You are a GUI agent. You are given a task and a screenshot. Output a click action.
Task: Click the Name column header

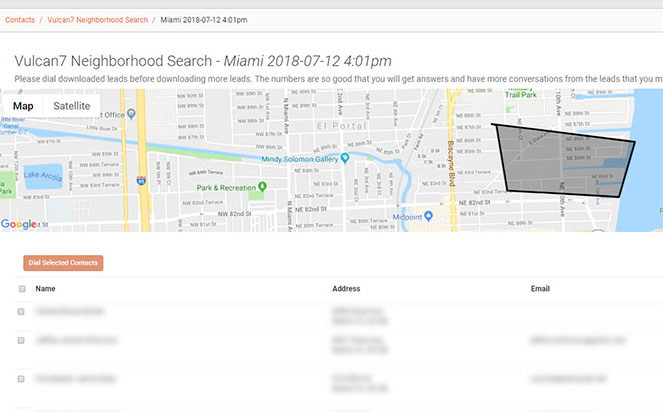pos(45,288)
